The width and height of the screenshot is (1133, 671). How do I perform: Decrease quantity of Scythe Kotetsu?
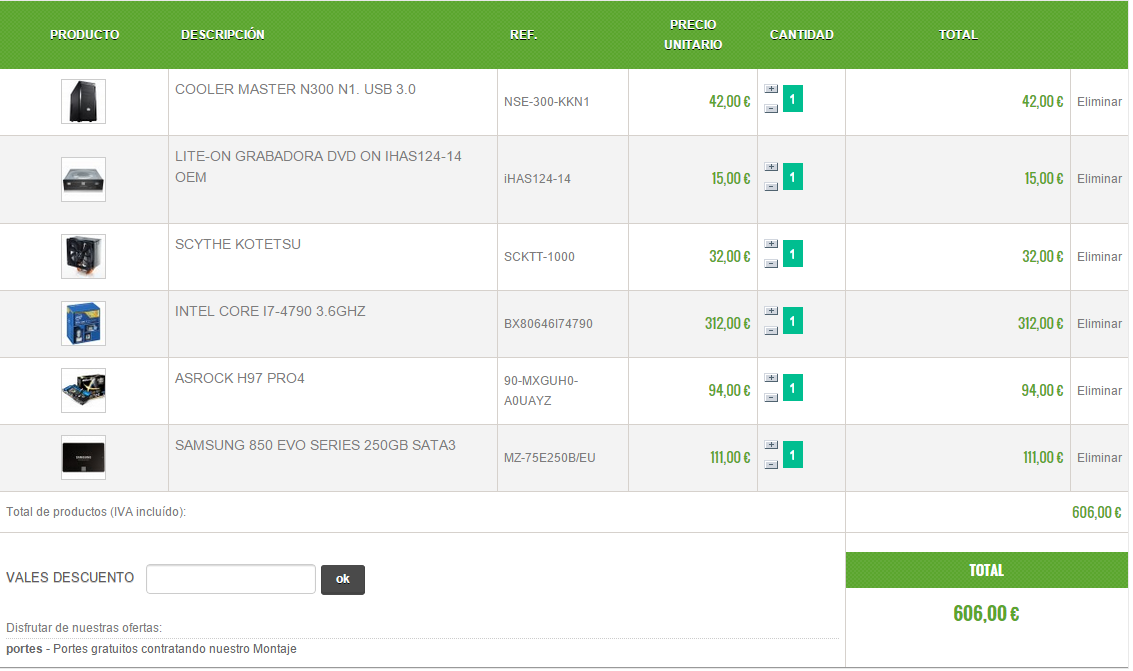[x=771, y=264]
